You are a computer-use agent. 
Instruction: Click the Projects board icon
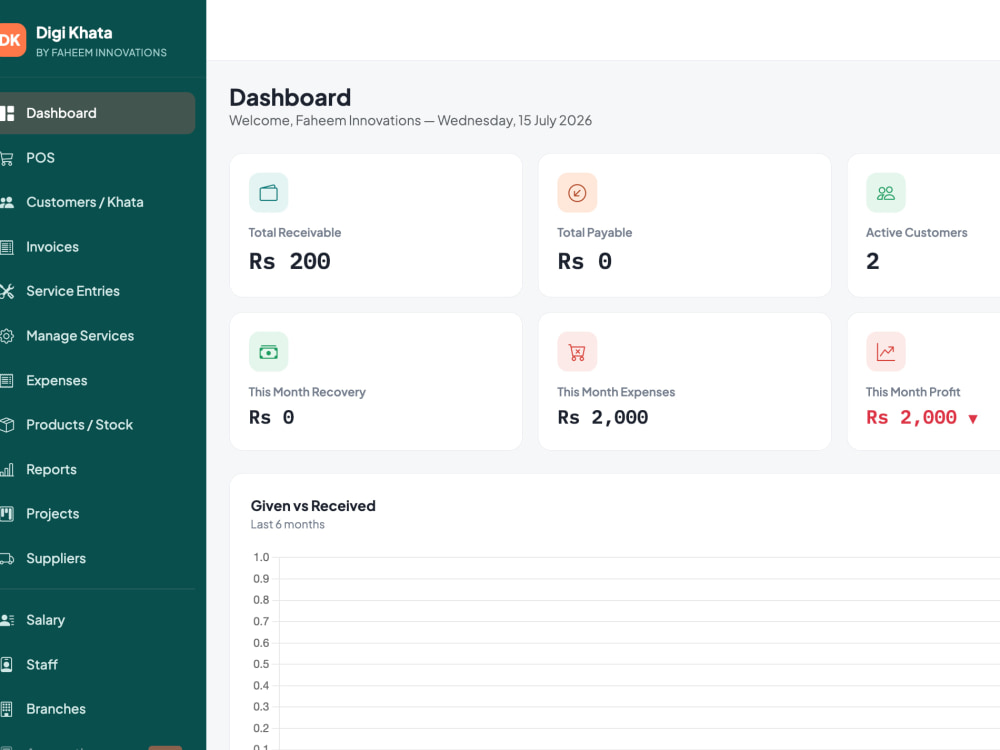coord(7,514)
